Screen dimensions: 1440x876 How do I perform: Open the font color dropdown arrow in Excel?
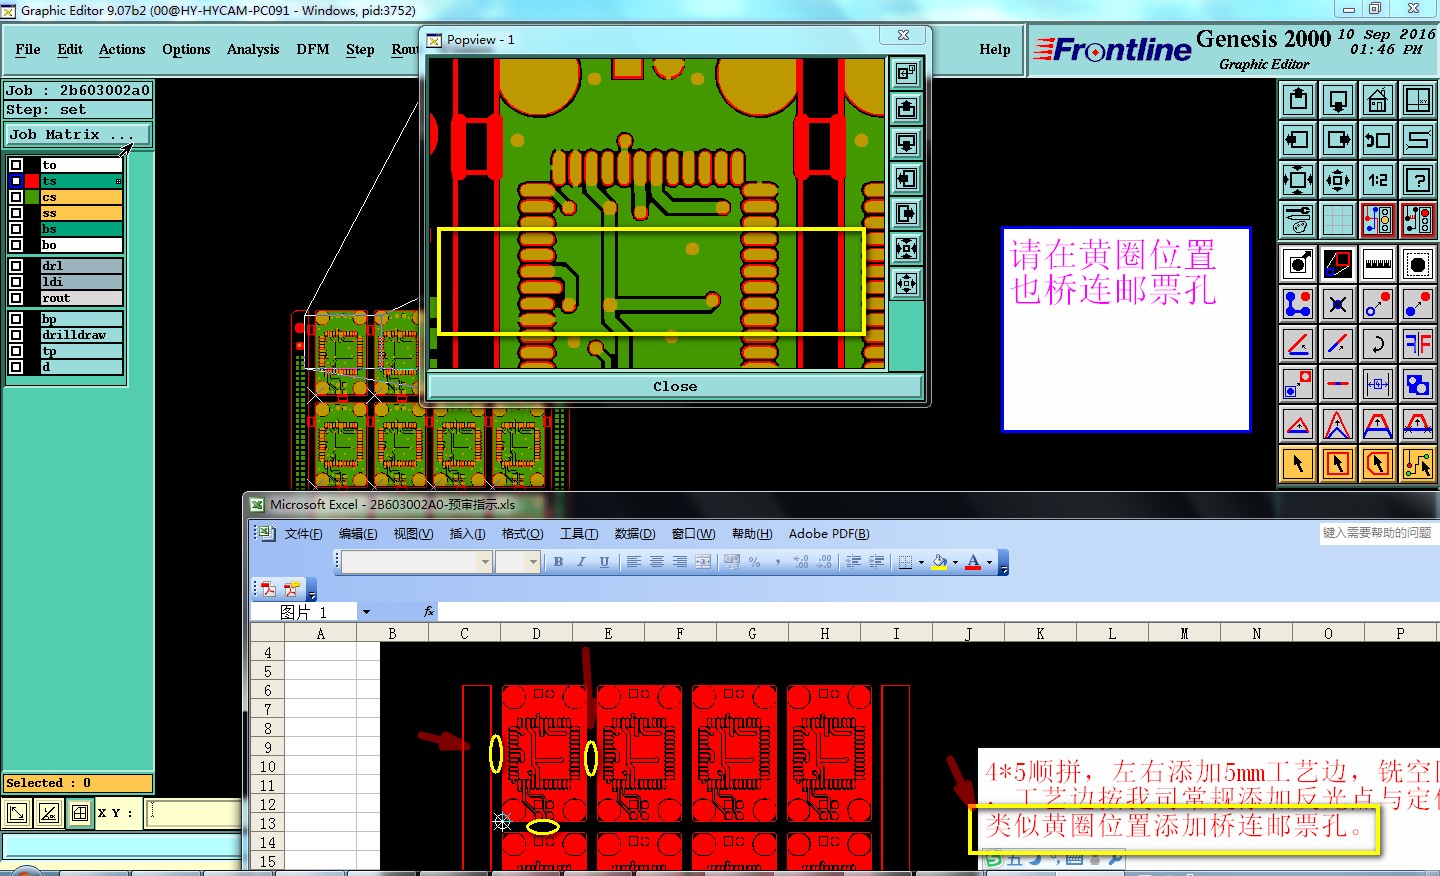(x=990, y=562)
